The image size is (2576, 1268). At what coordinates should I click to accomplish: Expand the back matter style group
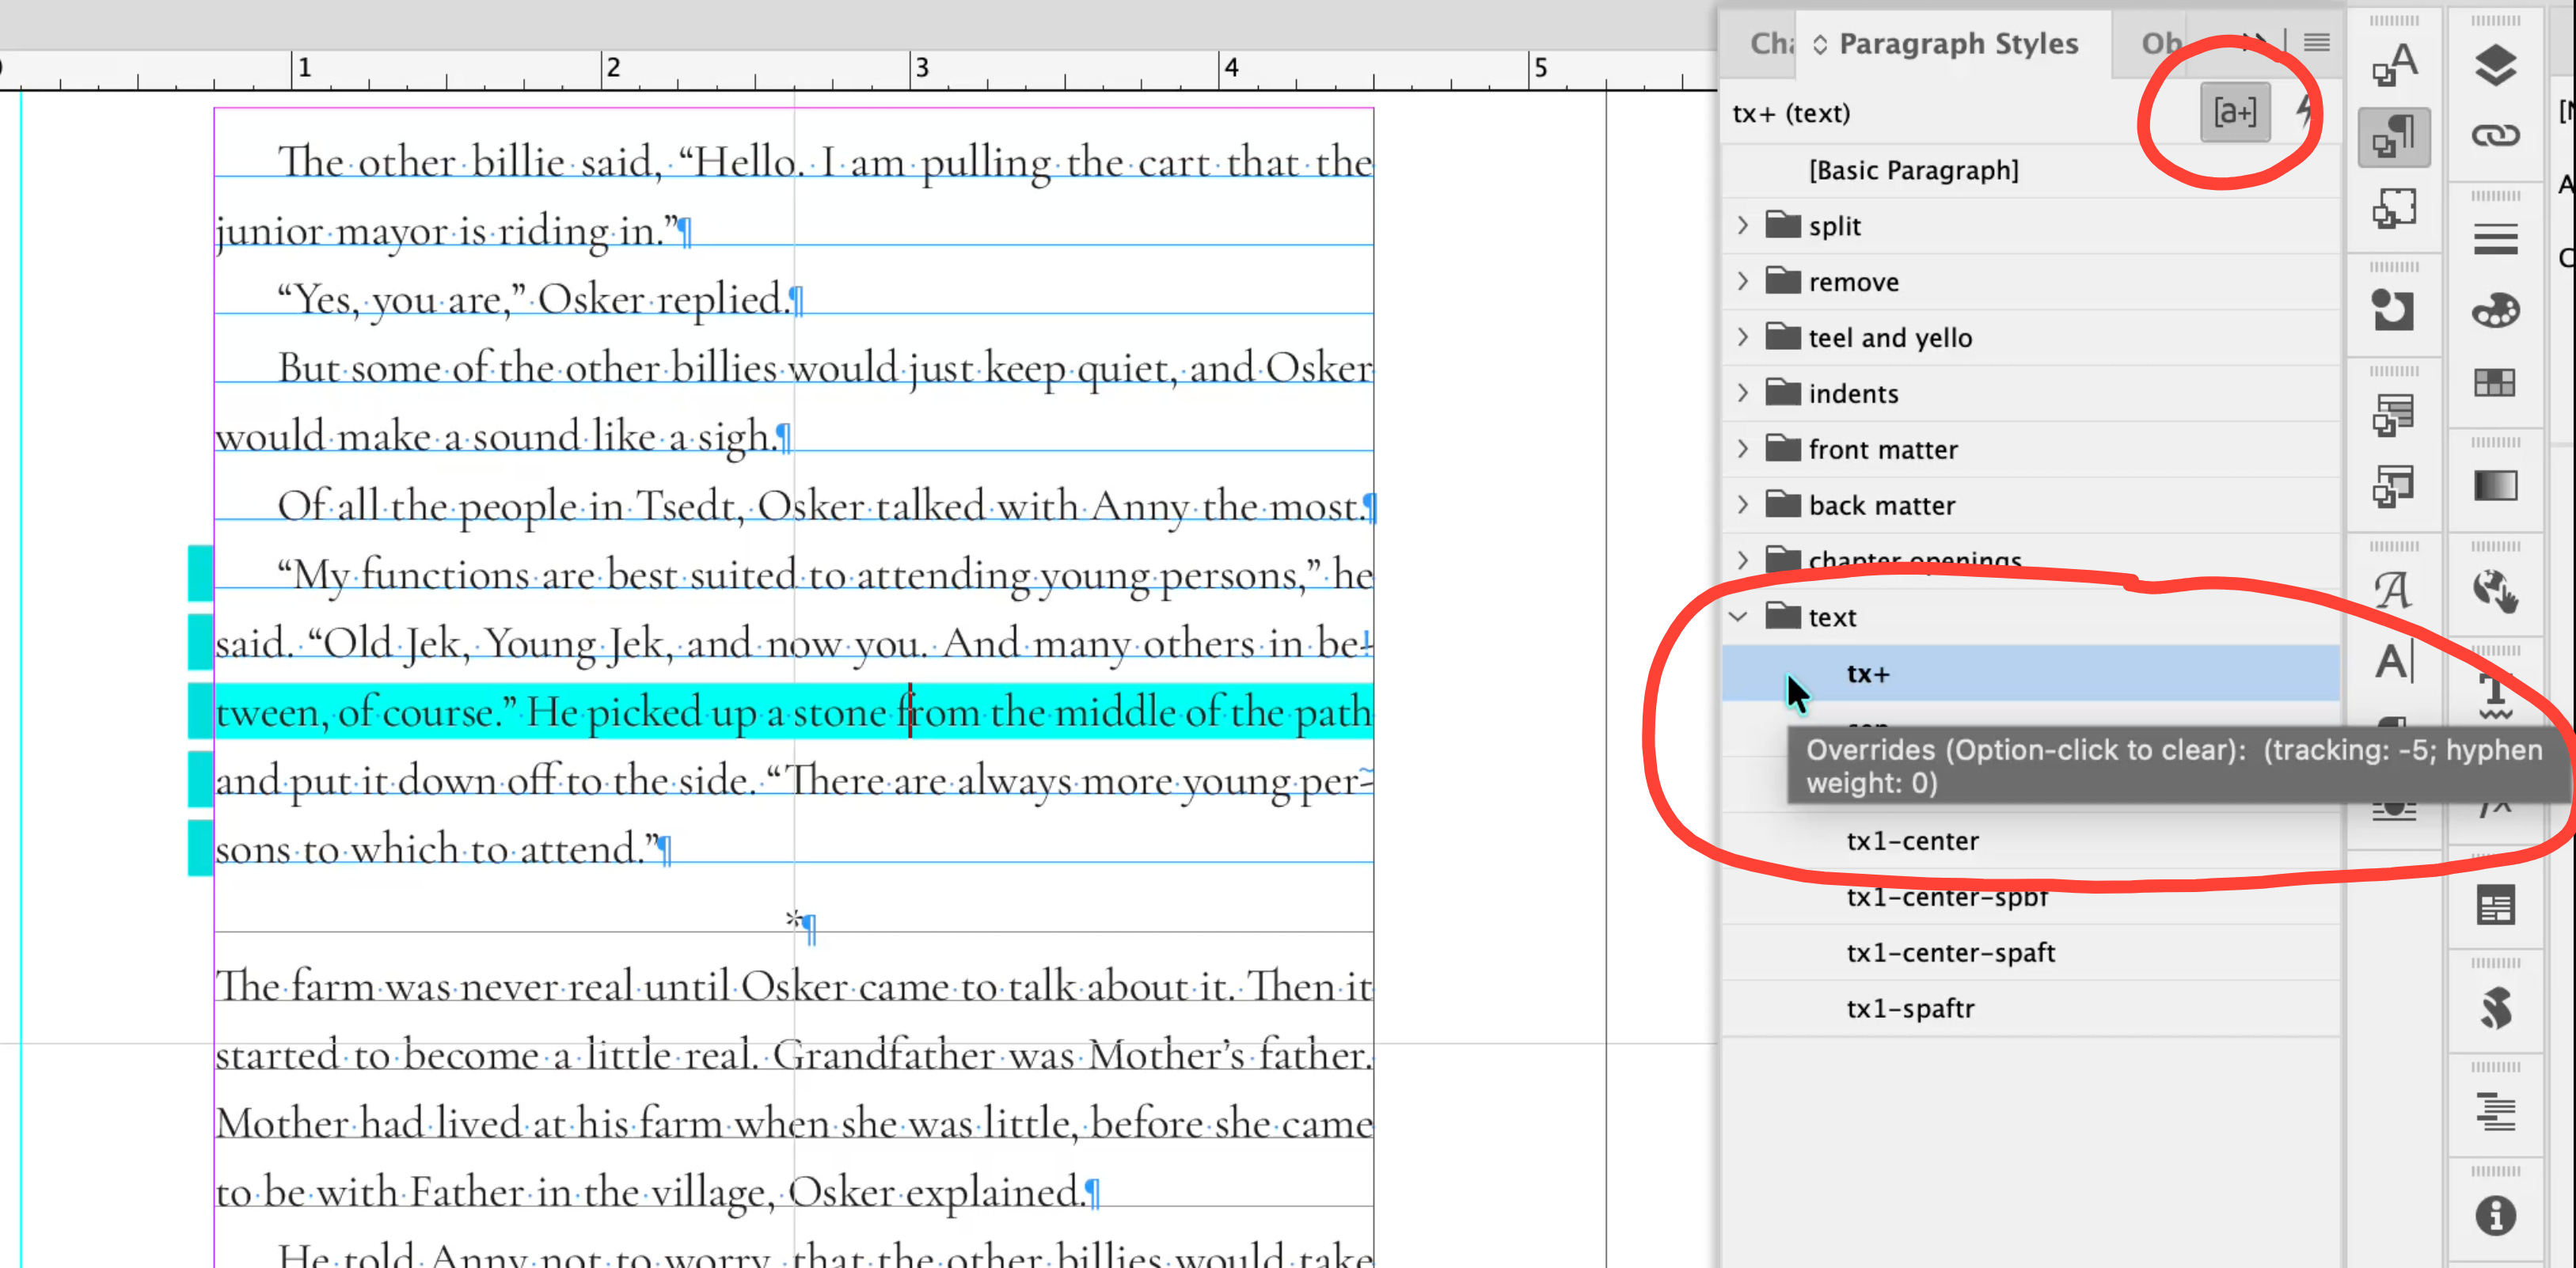[x=1742, y=505]
